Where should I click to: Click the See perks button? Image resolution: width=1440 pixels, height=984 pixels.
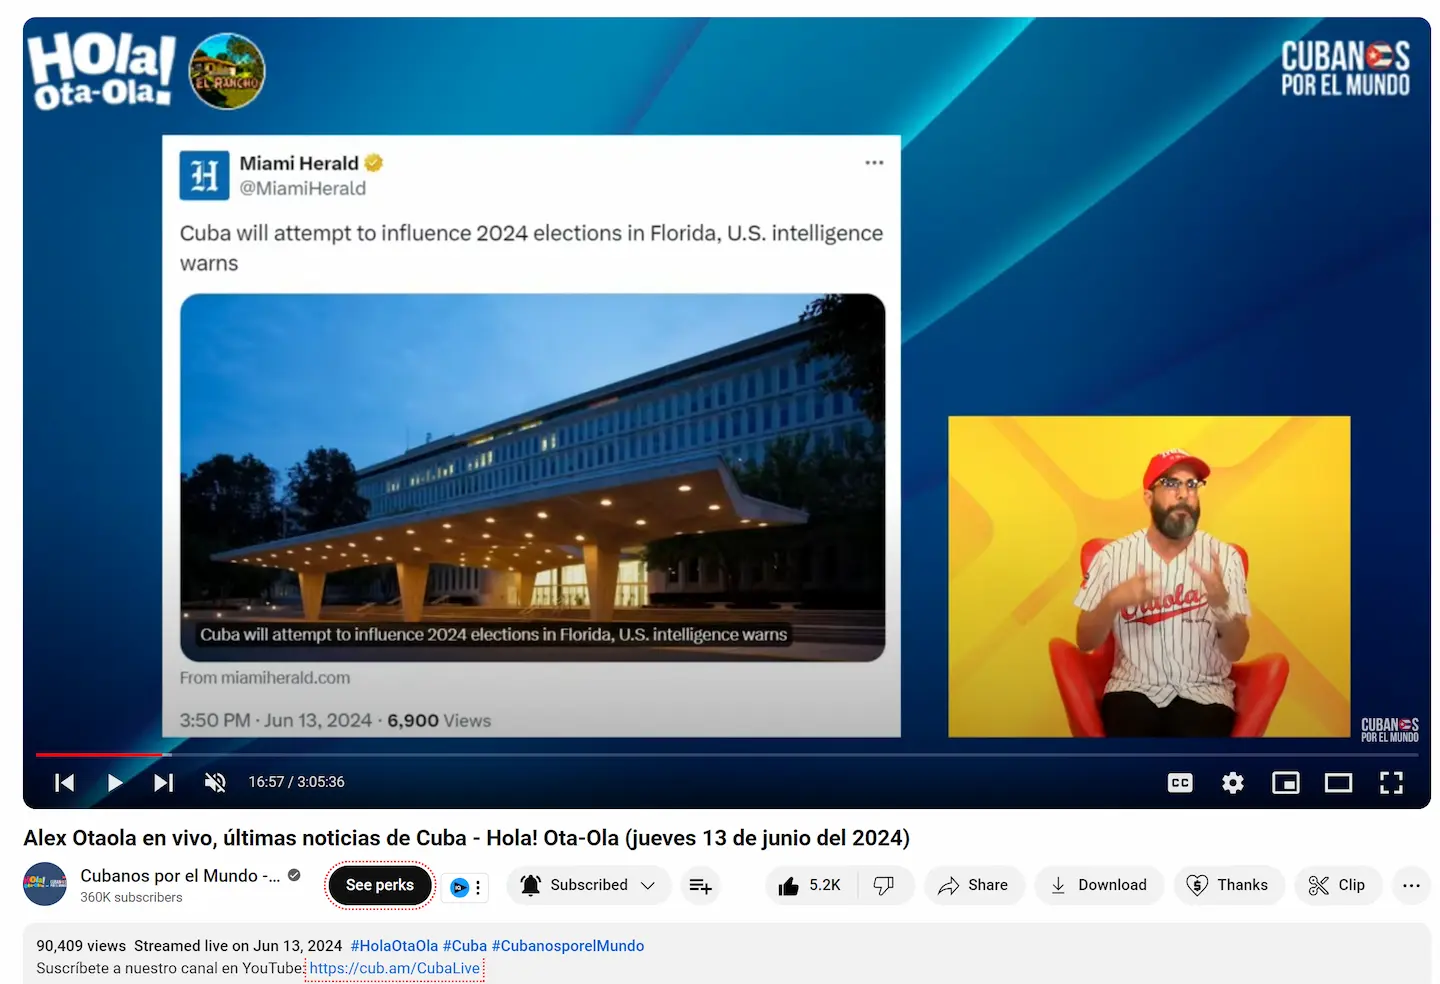[380, 885]
